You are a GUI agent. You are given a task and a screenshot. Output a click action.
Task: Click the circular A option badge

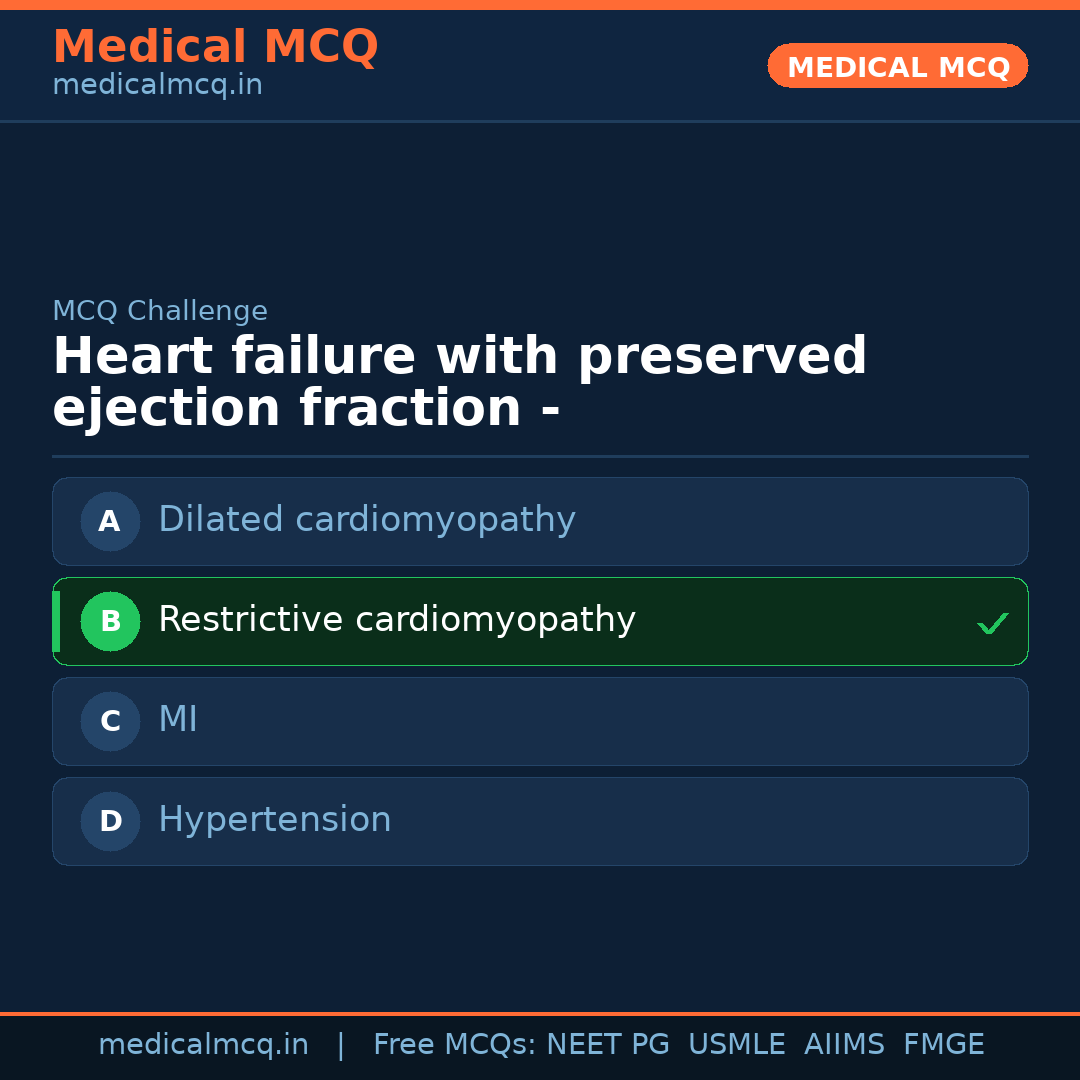pos(110,521)
